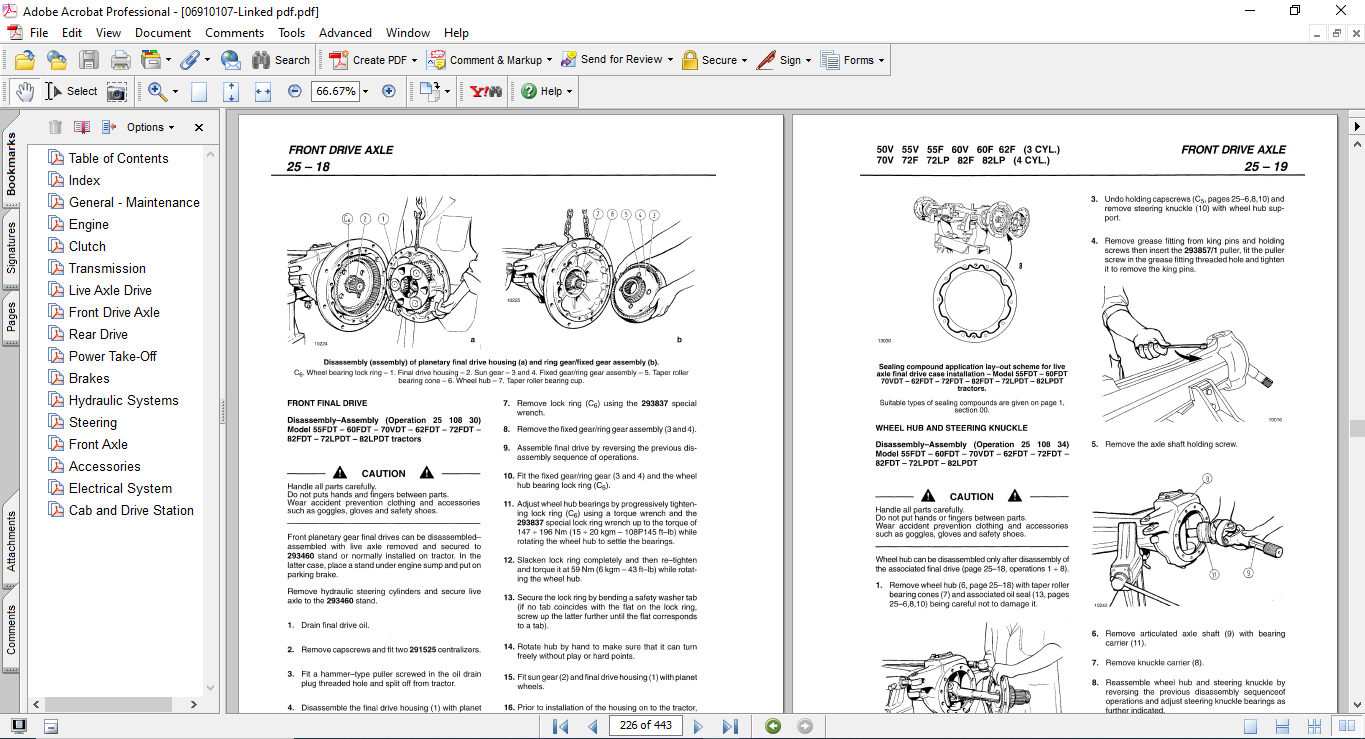The width and height of the screenshot is (1365, 739).
Task: Open the Hydraulic Systems bookmark
Action: [x=123, y=400]
